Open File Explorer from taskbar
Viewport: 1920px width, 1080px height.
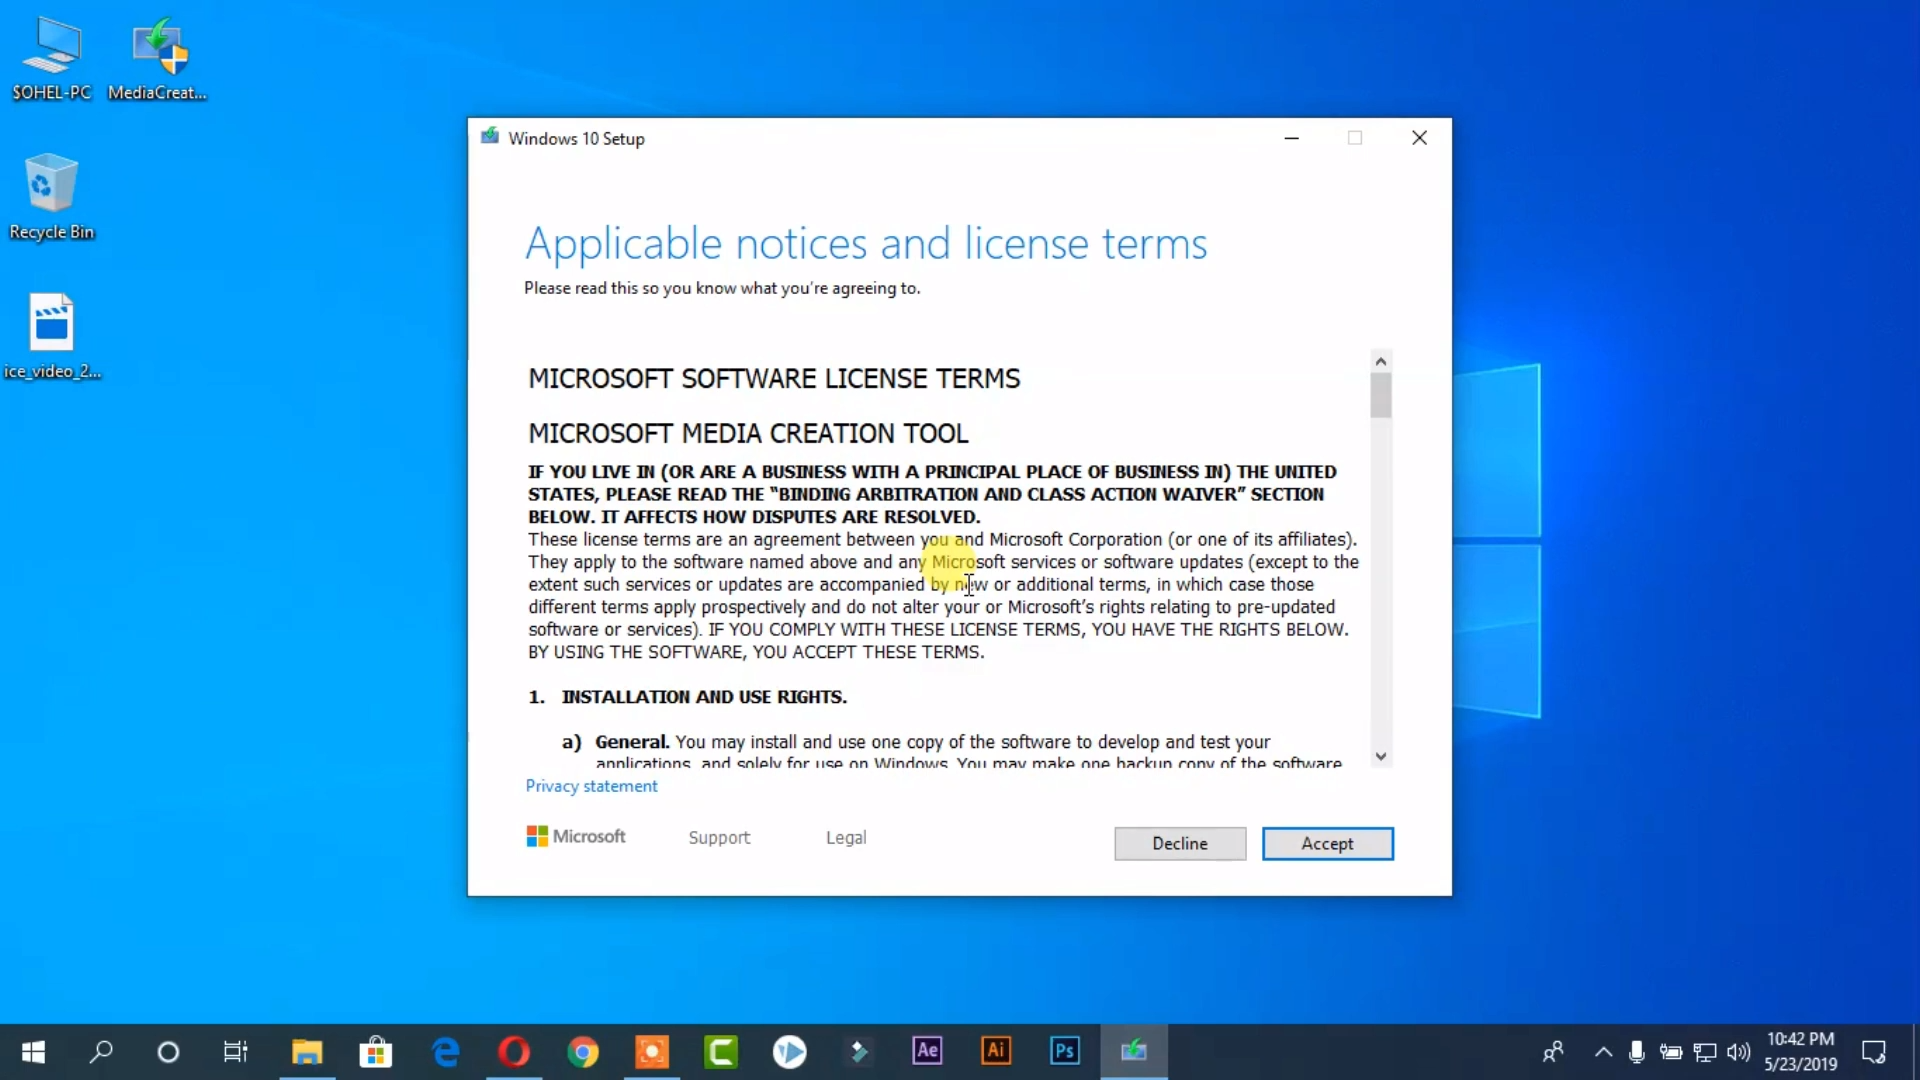(x=307, y=1051)
